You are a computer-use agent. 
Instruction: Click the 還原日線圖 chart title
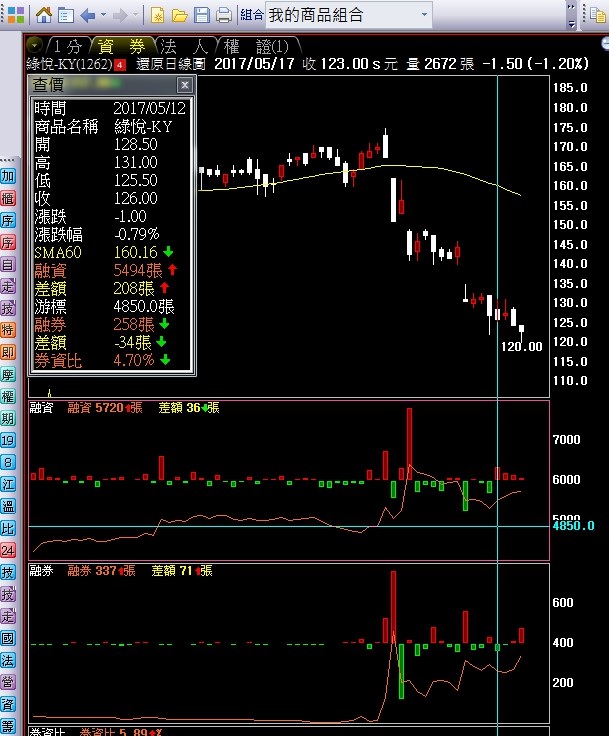(x=171, y=64)
